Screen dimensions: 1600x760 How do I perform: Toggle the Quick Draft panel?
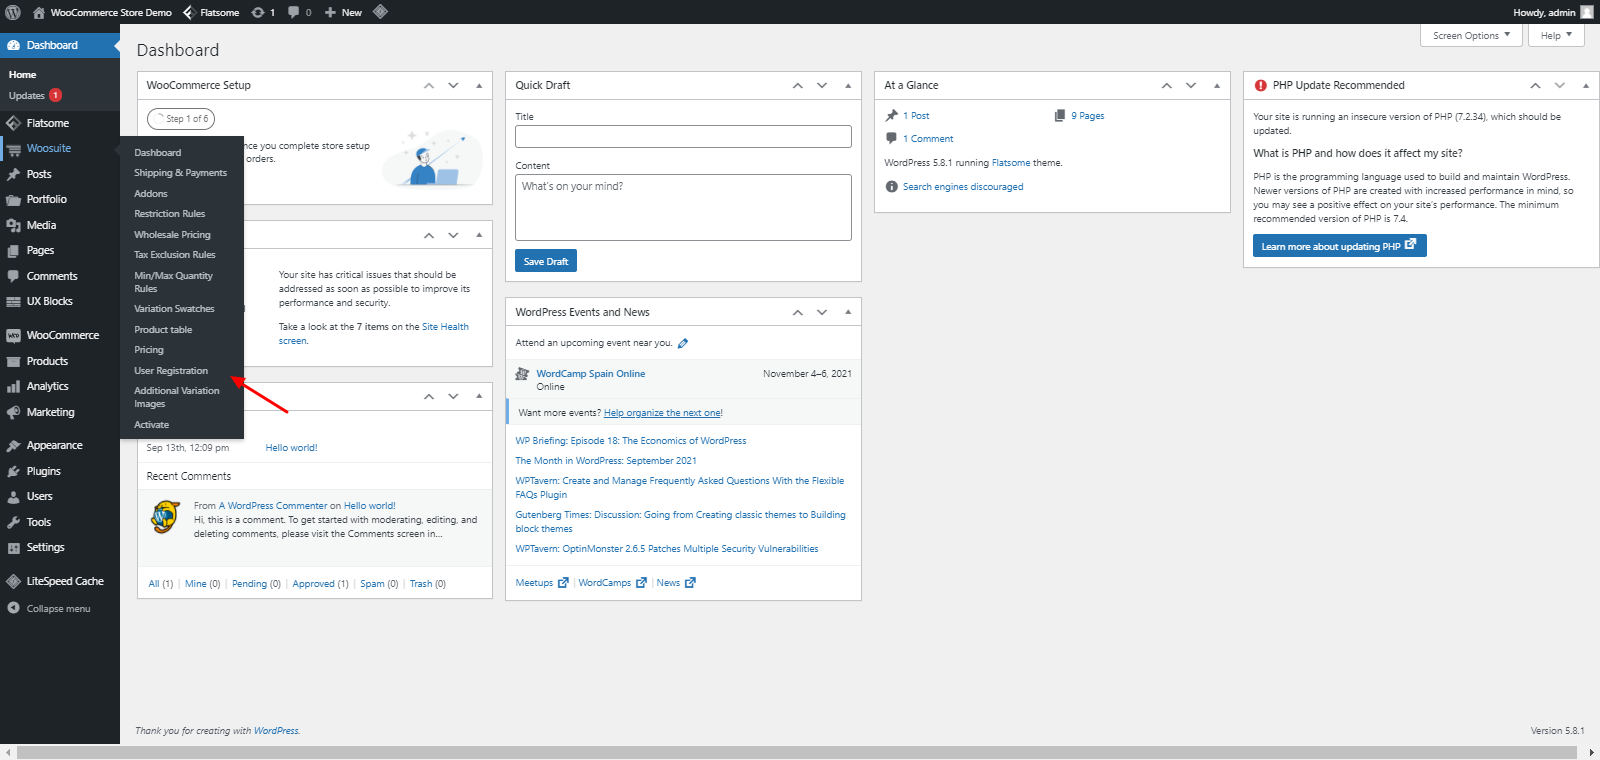[848, 85]
